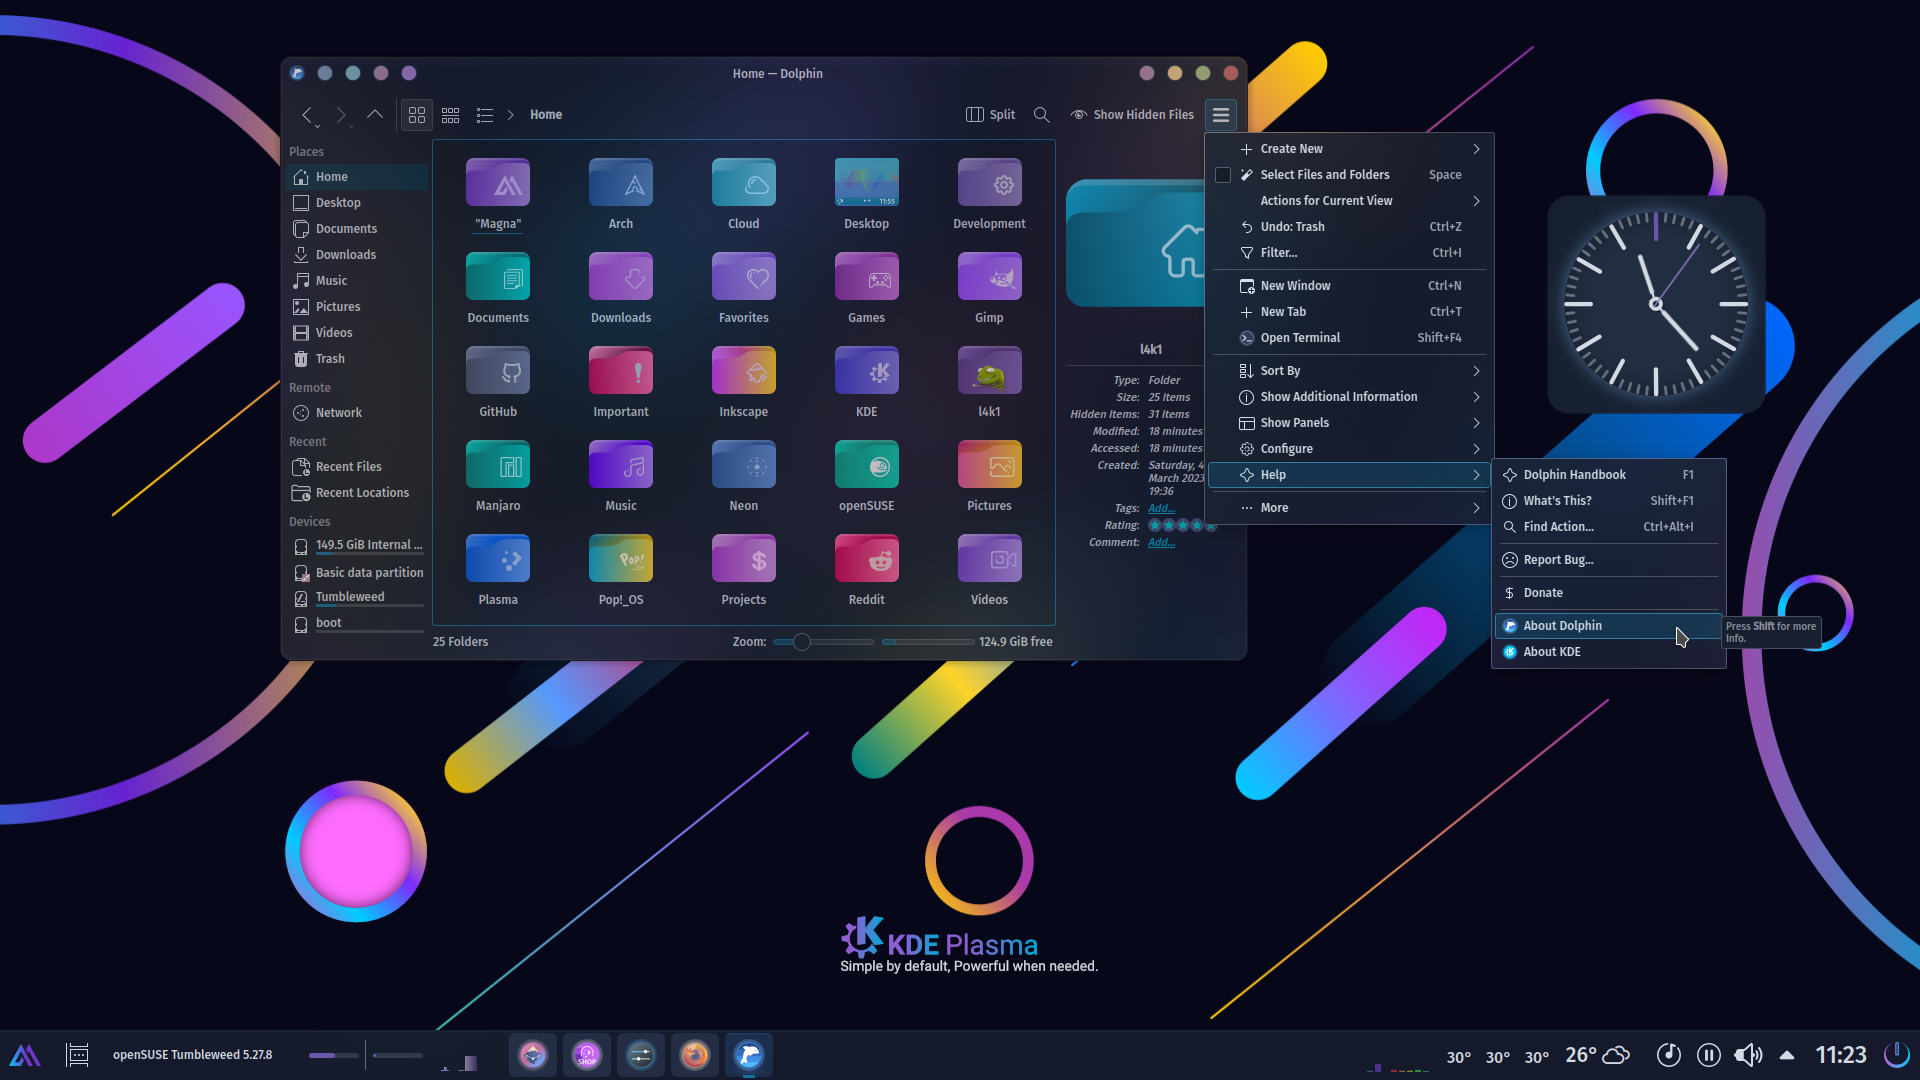Click the 124.9 GiB free space bar

928,642
